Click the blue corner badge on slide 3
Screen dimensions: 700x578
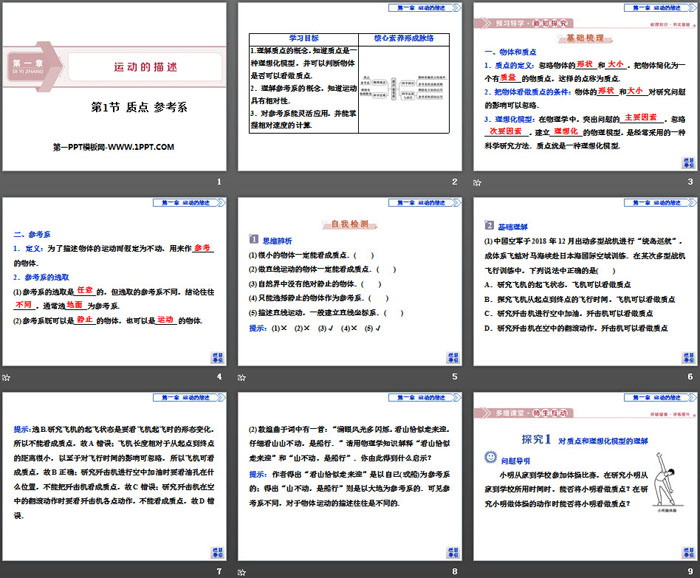pyautogui.click(x=687, y=162)
